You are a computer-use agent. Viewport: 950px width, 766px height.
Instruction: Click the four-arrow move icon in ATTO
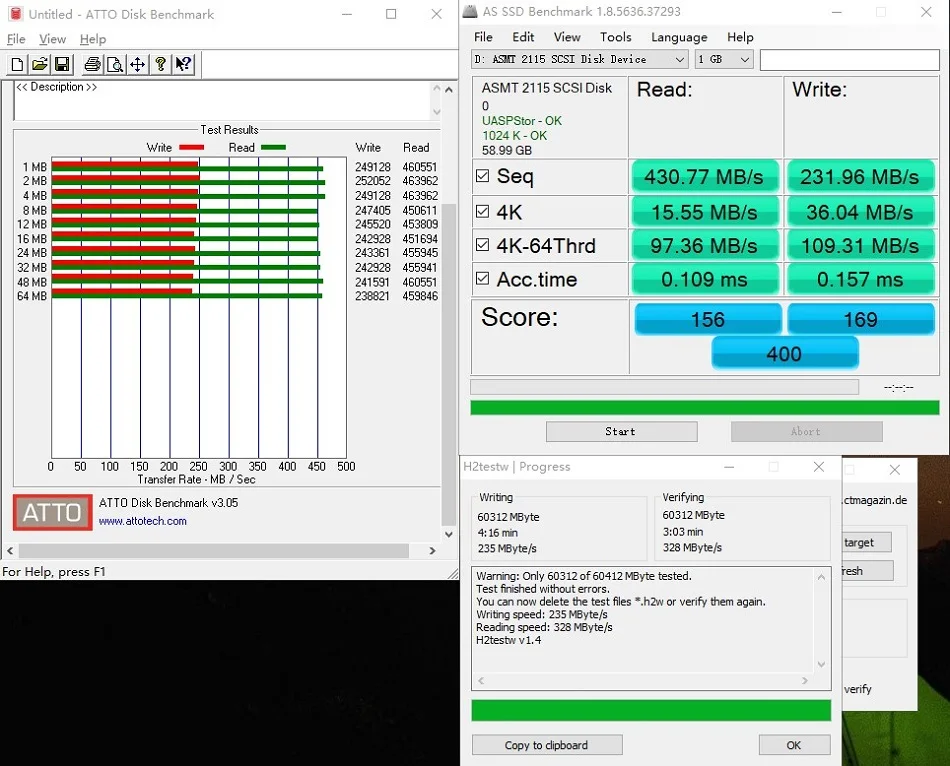click(138, 64)
